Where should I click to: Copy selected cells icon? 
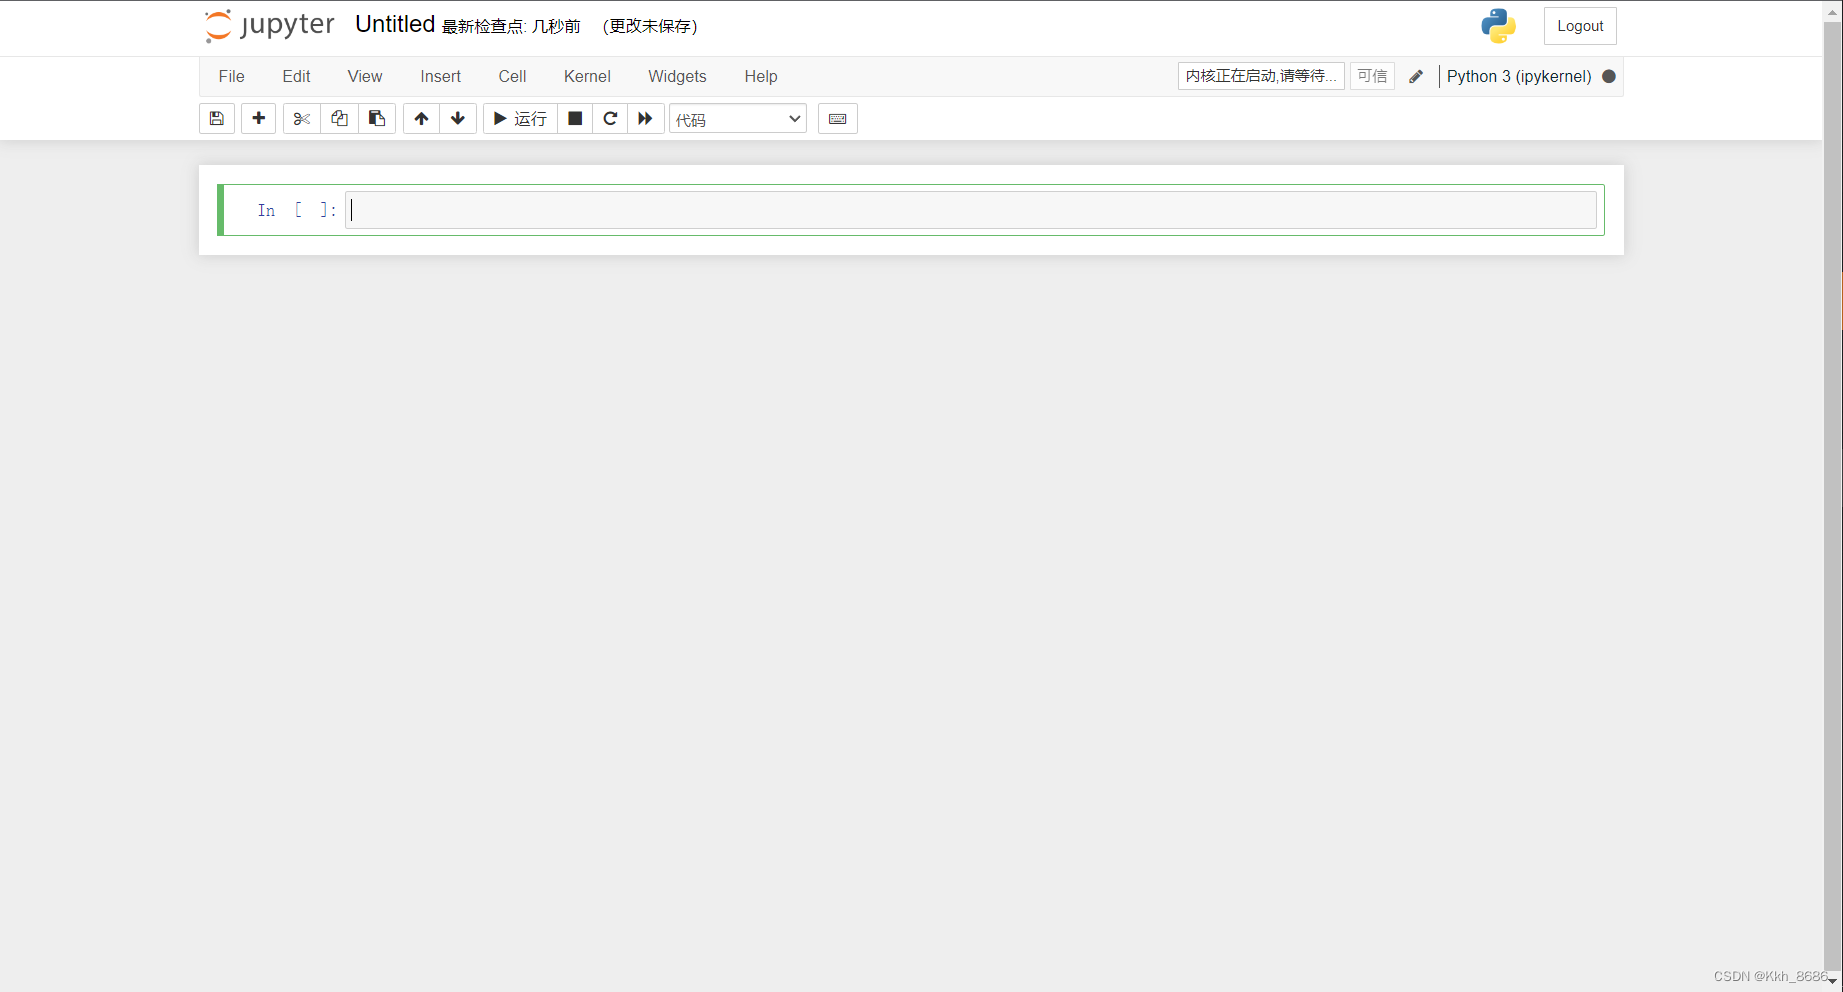point(340,119)
